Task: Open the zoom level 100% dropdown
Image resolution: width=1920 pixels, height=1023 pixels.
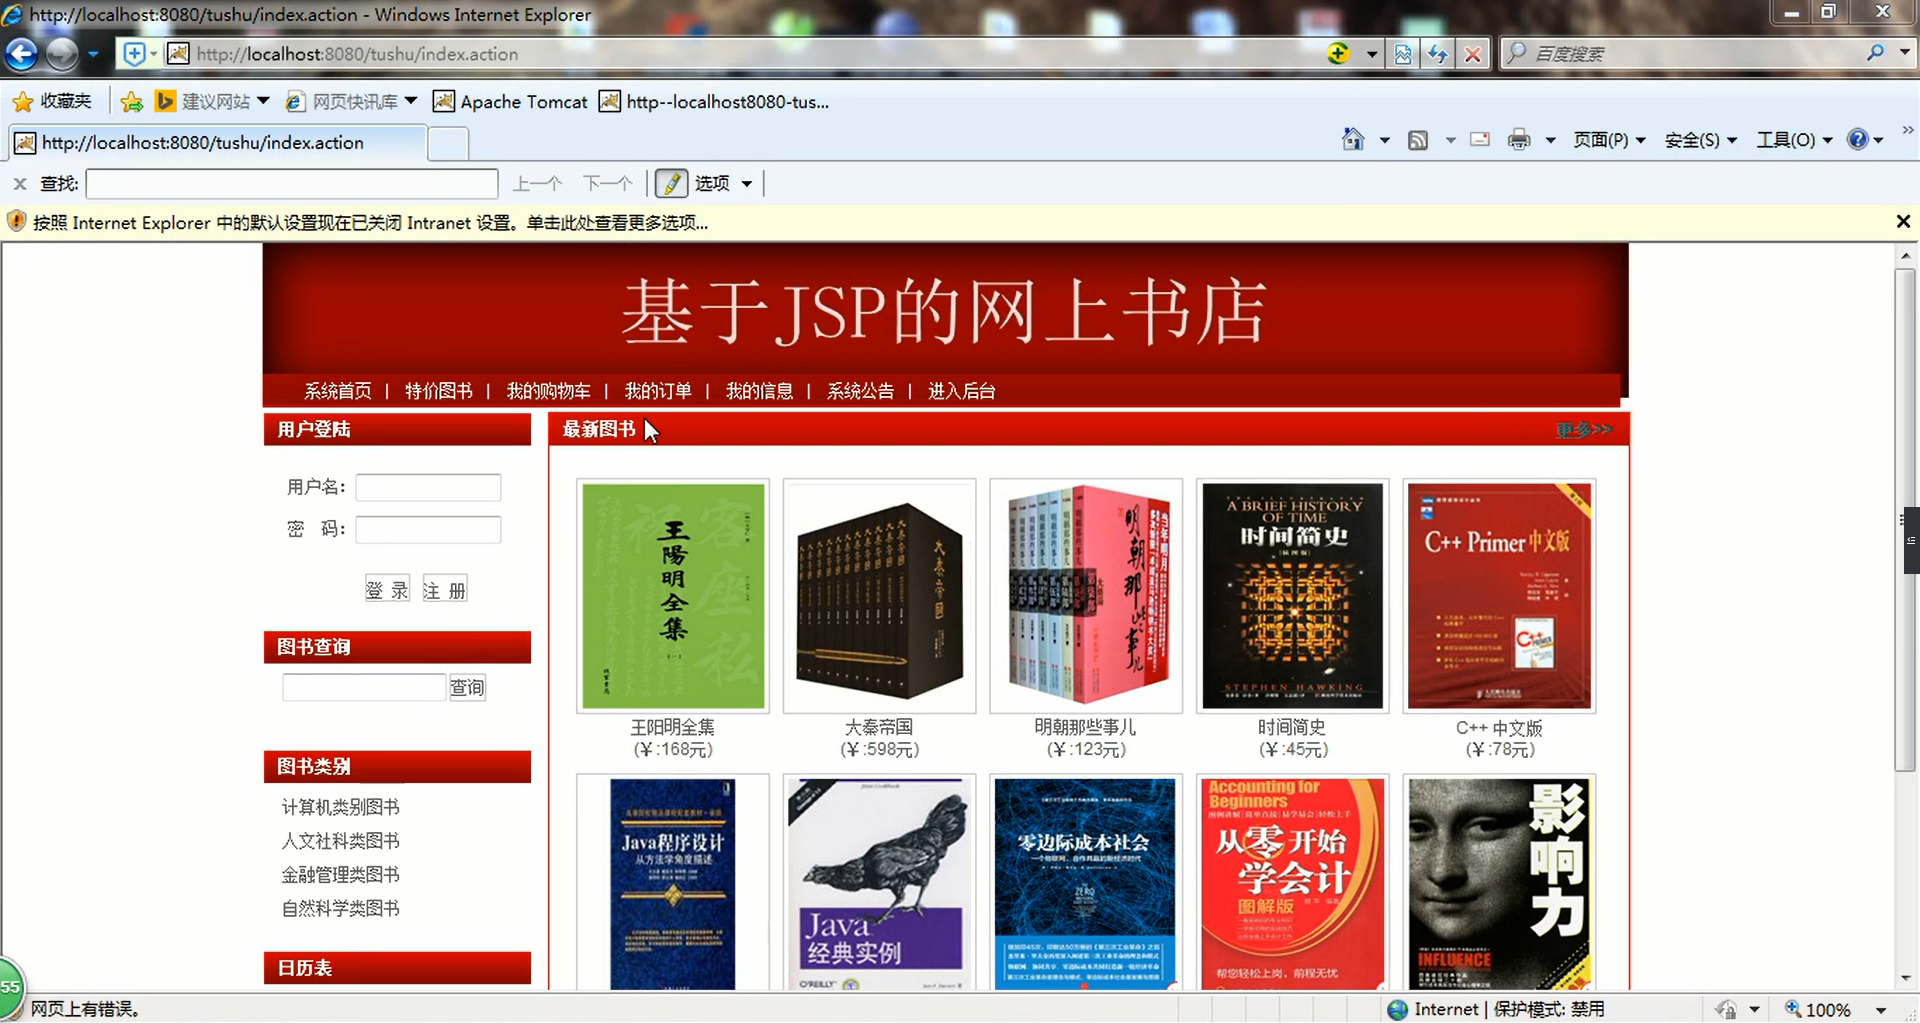Action: point(1881,1010)
